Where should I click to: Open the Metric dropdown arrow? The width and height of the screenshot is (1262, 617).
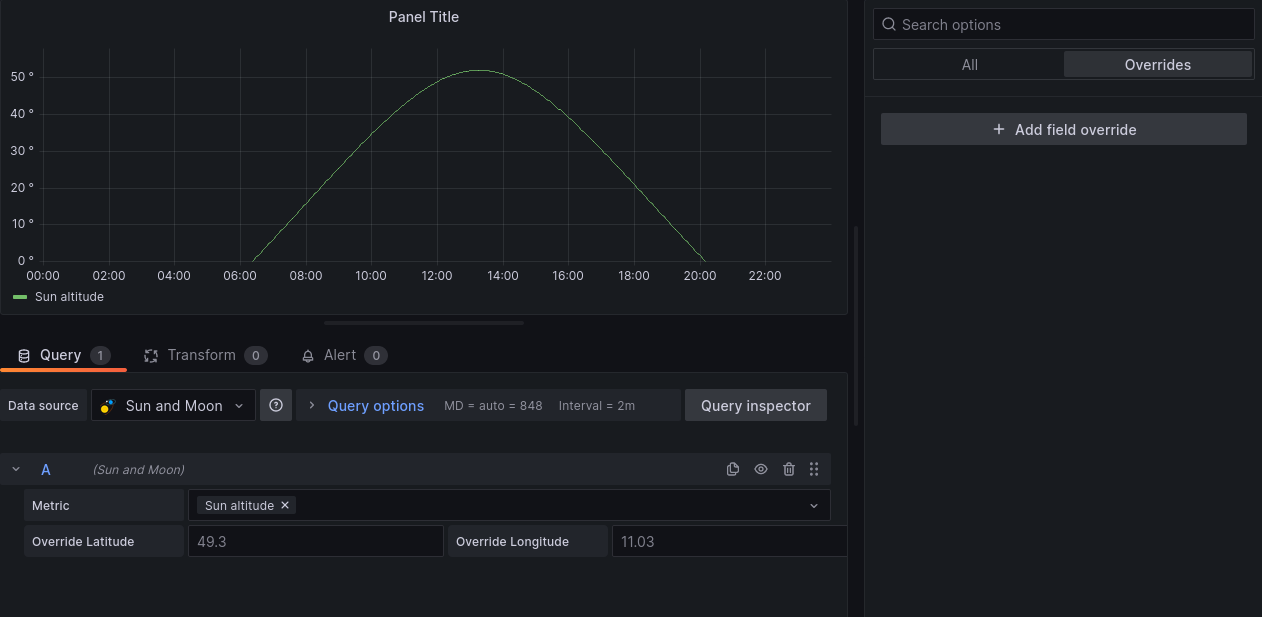[x=814, y=506]
